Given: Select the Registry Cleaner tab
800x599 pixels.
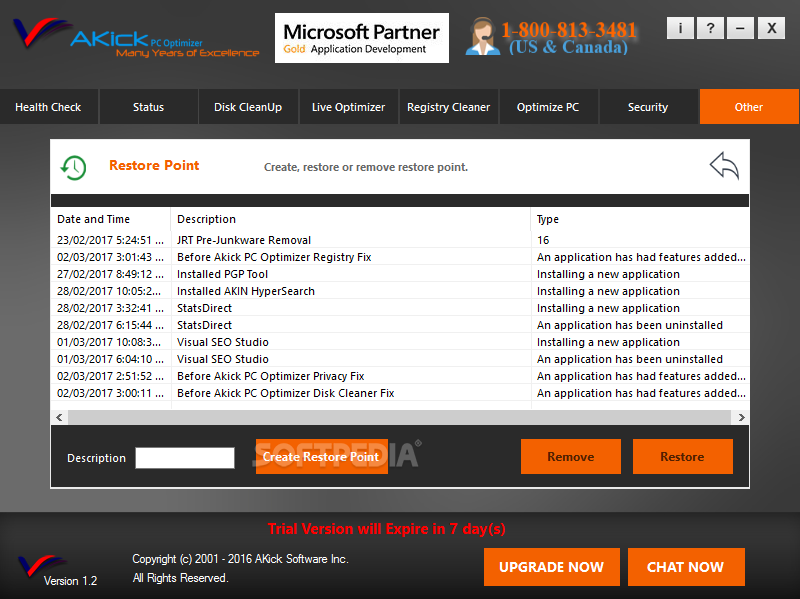Looking at the screenshot, I should (448, 107).
